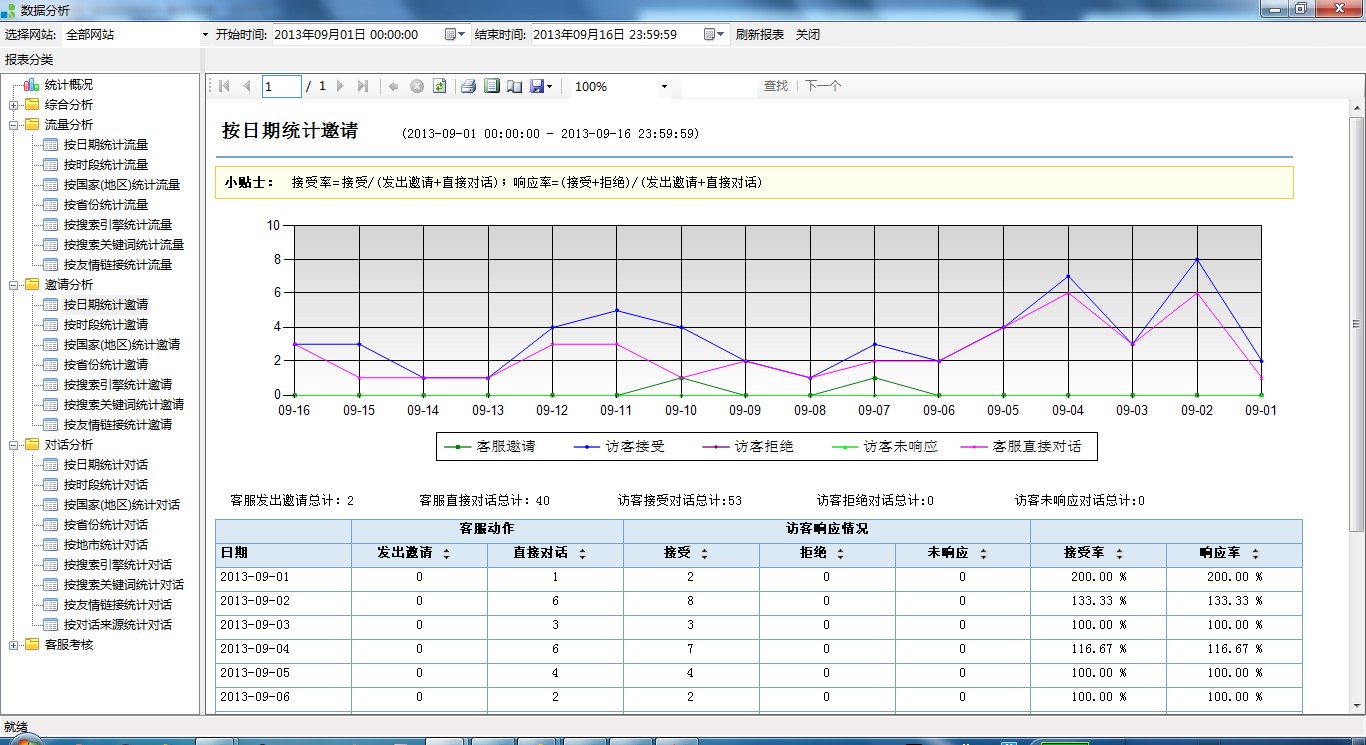Viewport: 1366px width, 745px height.
Task: Sort table by 响应率 column
Action: (x=1254, y=553)
